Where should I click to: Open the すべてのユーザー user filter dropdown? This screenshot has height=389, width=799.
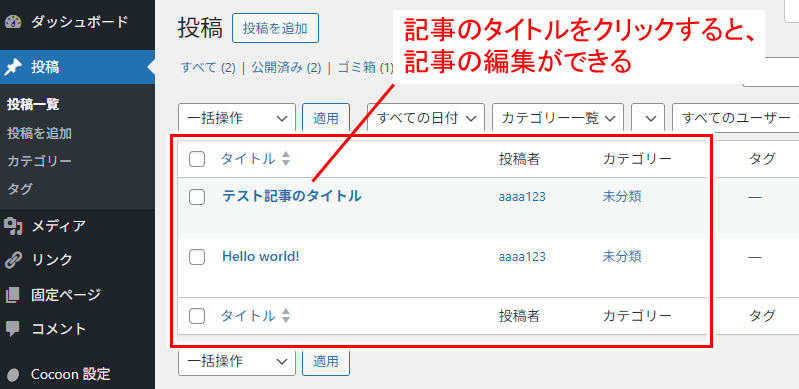pos(736,118)
